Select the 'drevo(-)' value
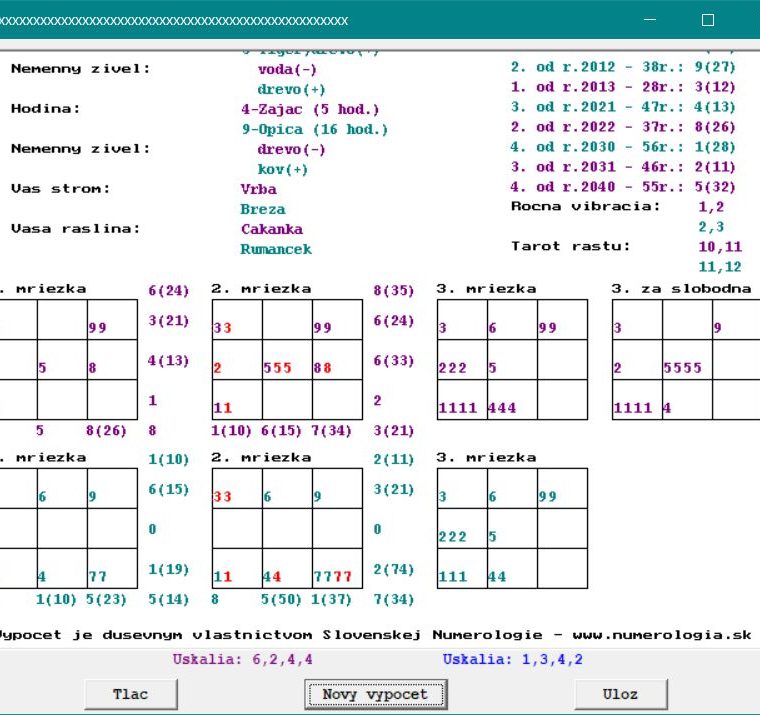This screenshot has height=715, width=760. pyautogui.click(x=291, y=149)
